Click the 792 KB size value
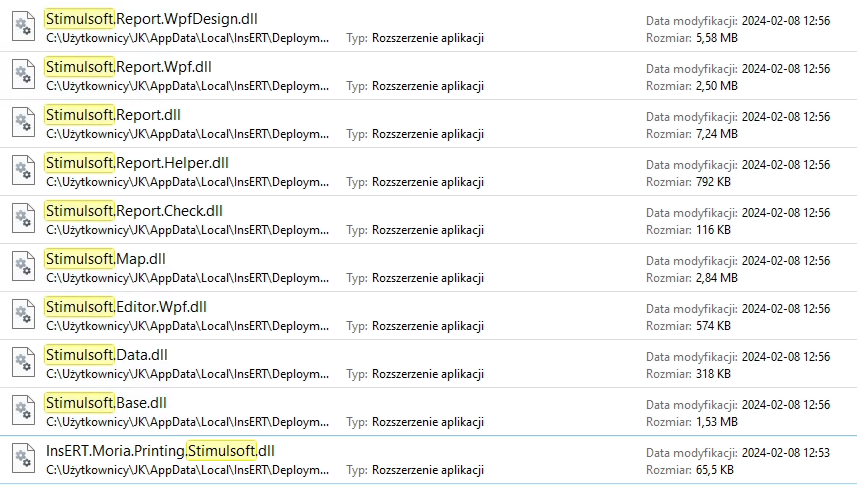Screen dimensions: 857x495 (713, 182)
